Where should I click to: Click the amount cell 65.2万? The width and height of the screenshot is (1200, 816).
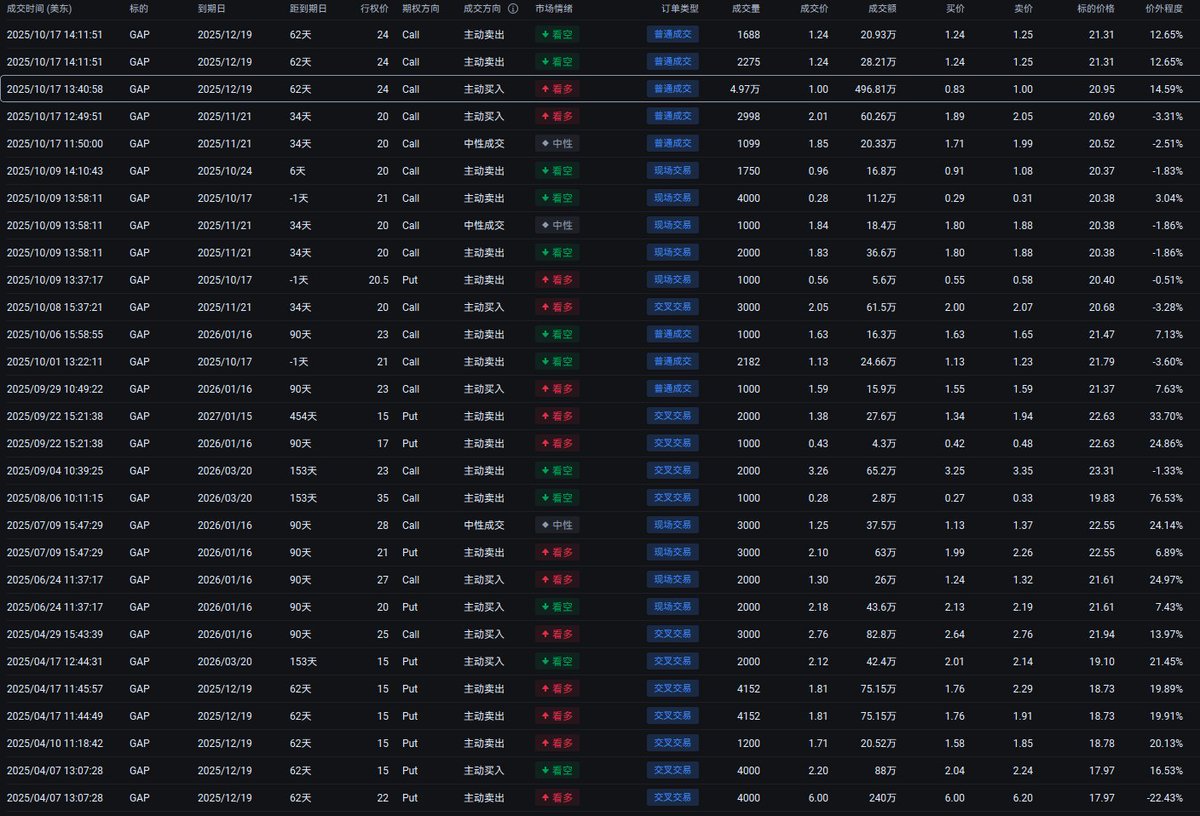click(x=881, y=470)
